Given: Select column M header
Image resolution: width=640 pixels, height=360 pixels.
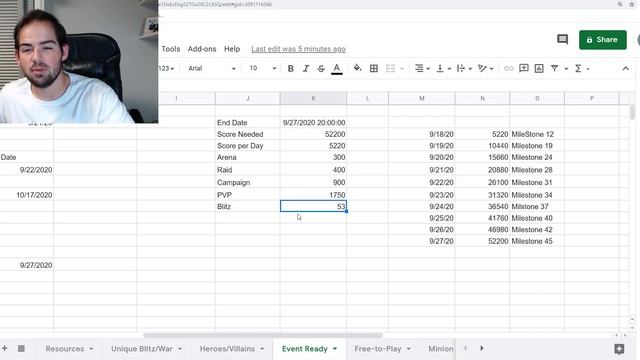Looking at the screenshot, I should 422,98.
